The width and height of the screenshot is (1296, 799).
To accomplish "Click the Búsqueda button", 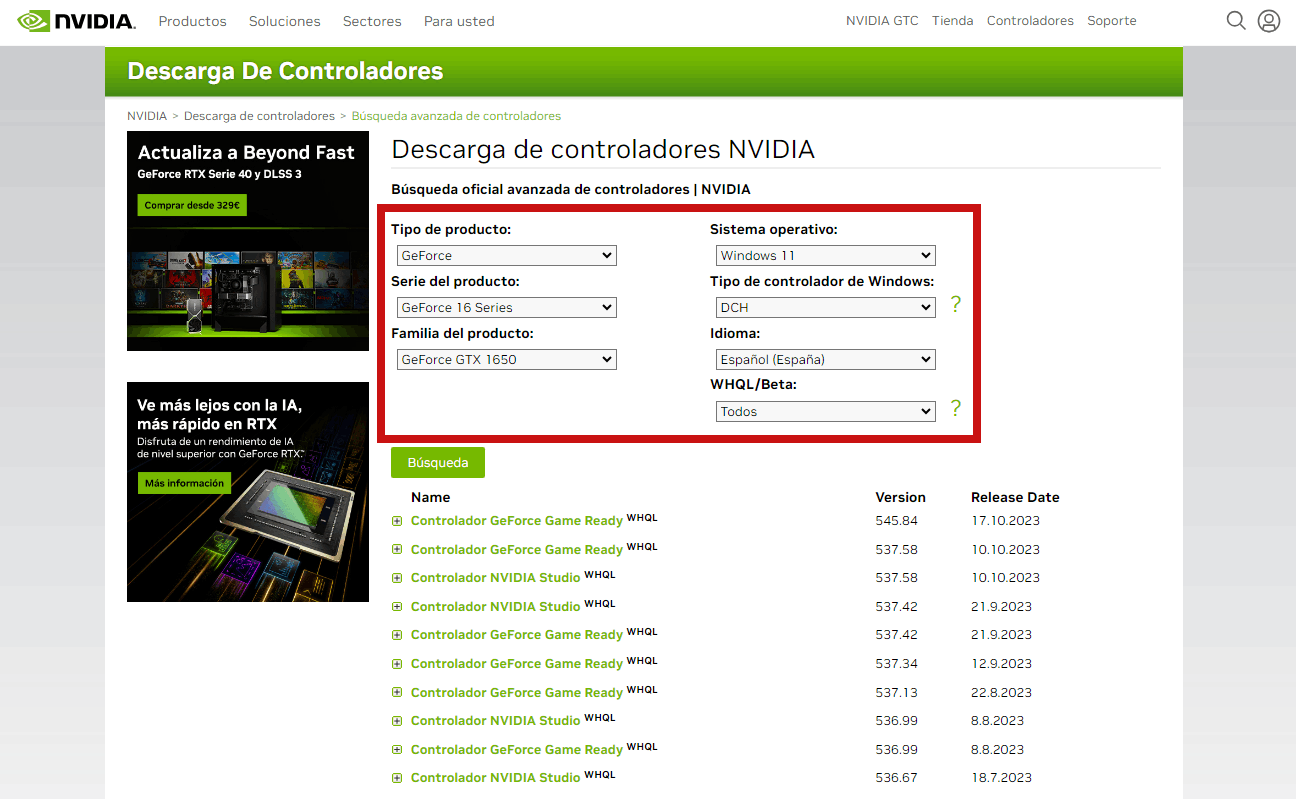I will [438, 463].
